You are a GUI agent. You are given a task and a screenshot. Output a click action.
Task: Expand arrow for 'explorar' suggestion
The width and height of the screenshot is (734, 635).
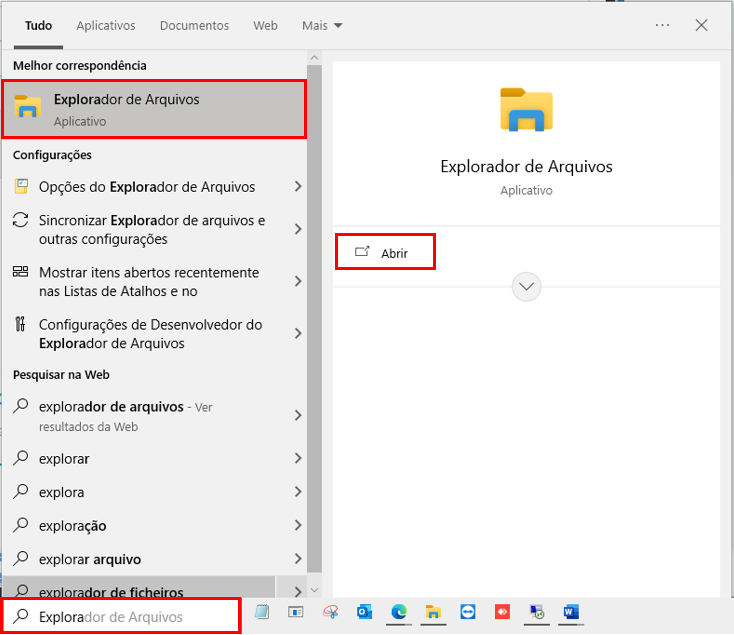(298, 458)
